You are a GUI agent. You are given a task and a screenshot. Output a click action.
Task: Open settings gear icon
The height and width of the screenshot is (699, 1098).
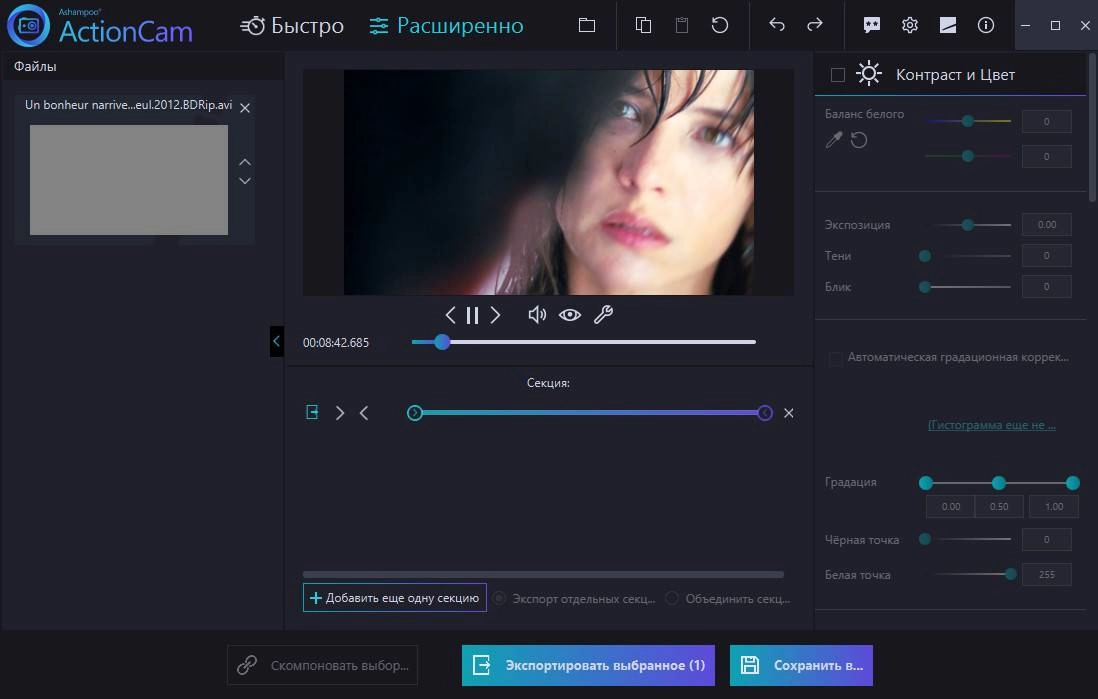pyautogui.click(x=910, y=26)
